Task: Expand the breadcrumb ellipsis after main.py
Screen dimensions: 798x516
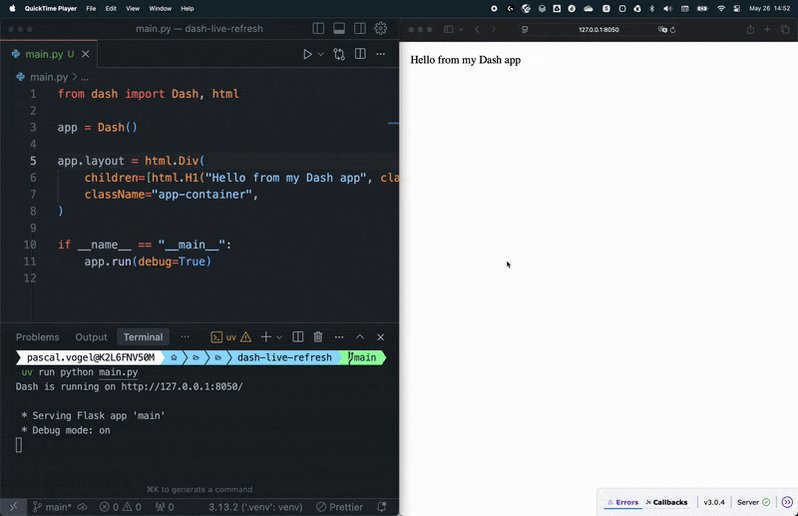Action: click(x=85, y=77)
